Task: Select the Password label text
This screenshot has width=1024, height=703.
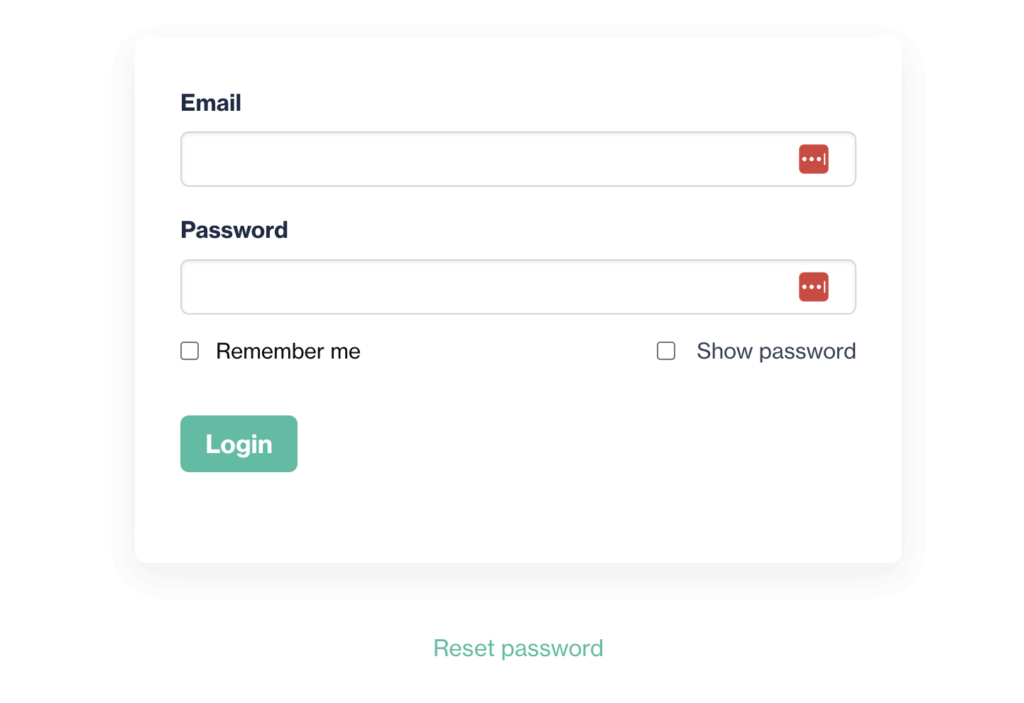Action: pos(234,230)
